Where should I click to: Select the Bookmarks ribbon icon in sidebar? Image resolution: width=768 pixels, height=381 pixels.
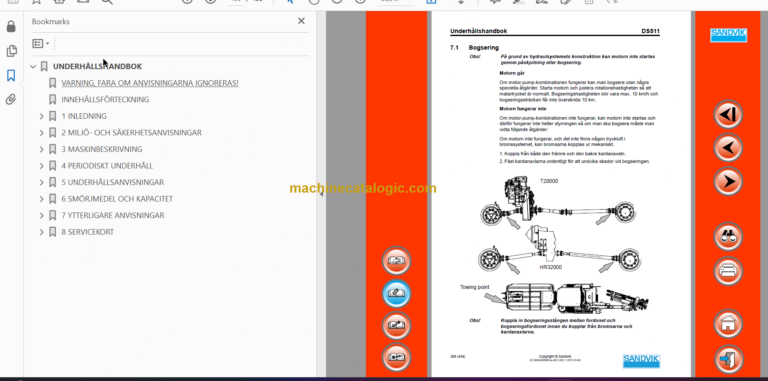(x=11, y=75)
